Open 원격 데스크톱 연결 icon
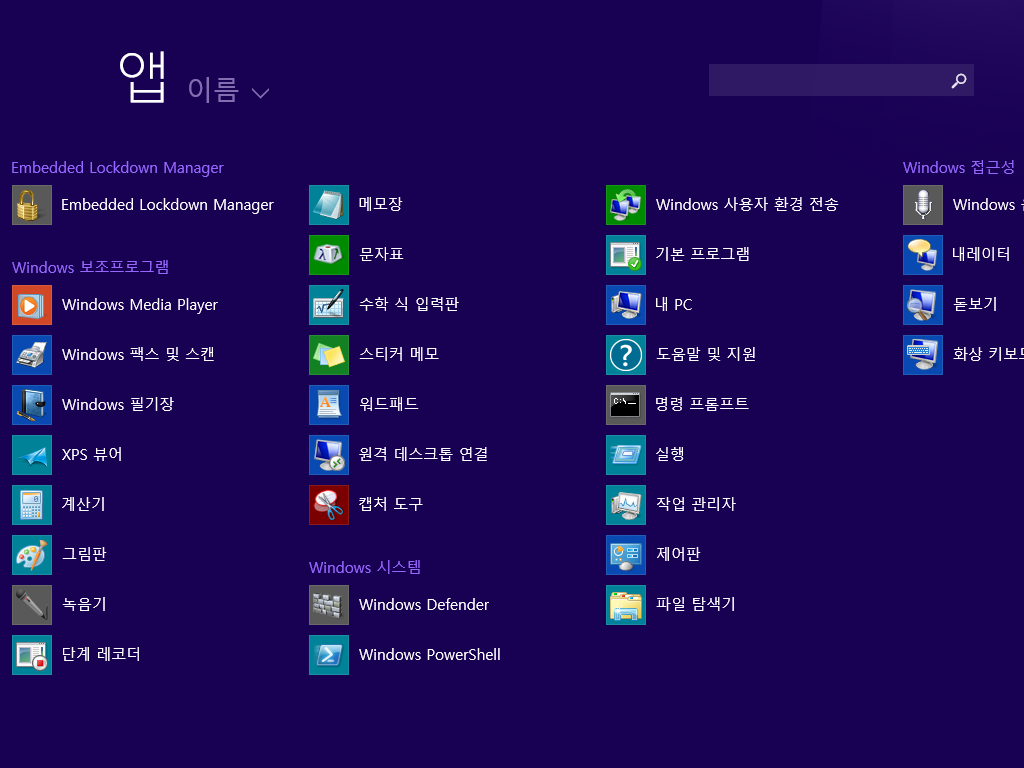This screenshot has width=1024, height=768. click(329, 455)
